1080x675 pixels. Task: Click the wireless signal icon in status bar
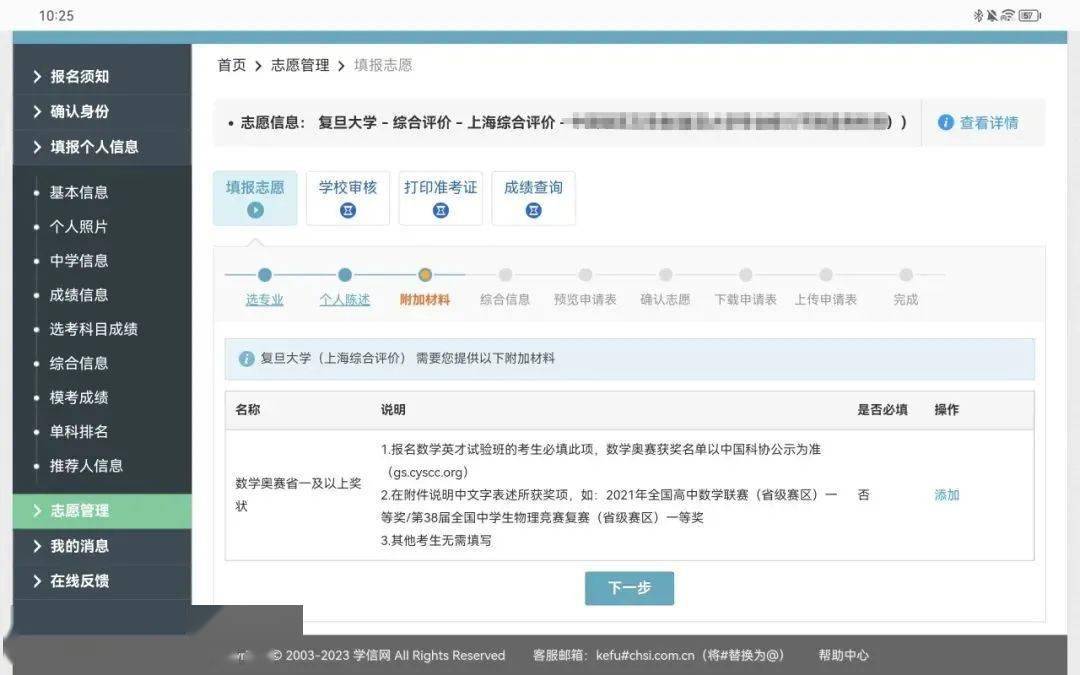[x=1007, y=14]
